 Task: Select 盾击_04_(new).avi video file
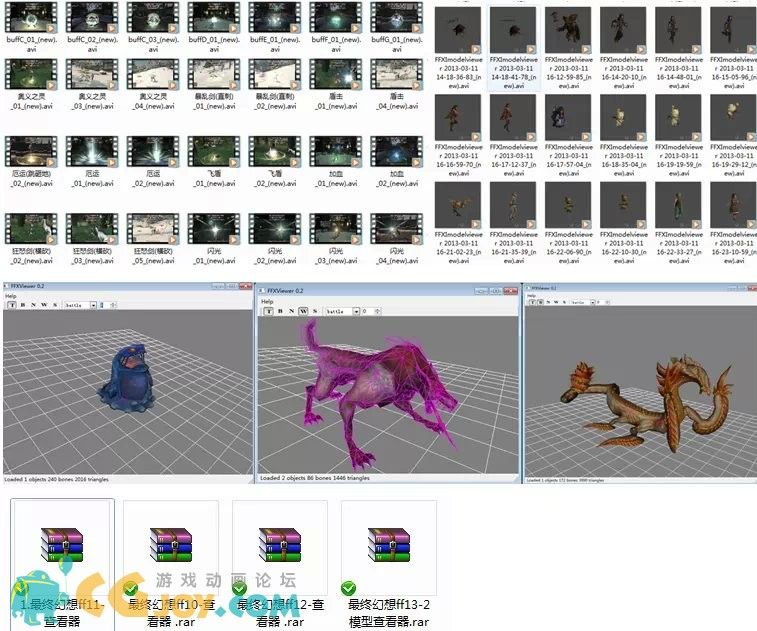[396, 84]
